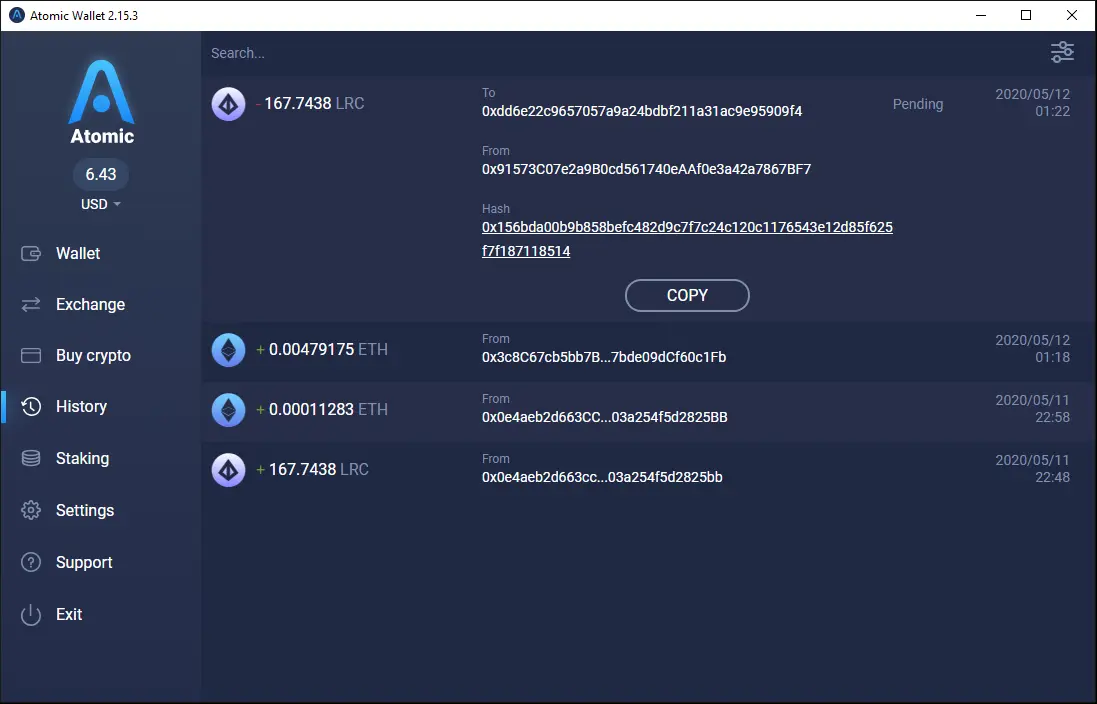Open the transaction hash link
The height and width of the screenshot is (704, 1097).
point(687,239)
